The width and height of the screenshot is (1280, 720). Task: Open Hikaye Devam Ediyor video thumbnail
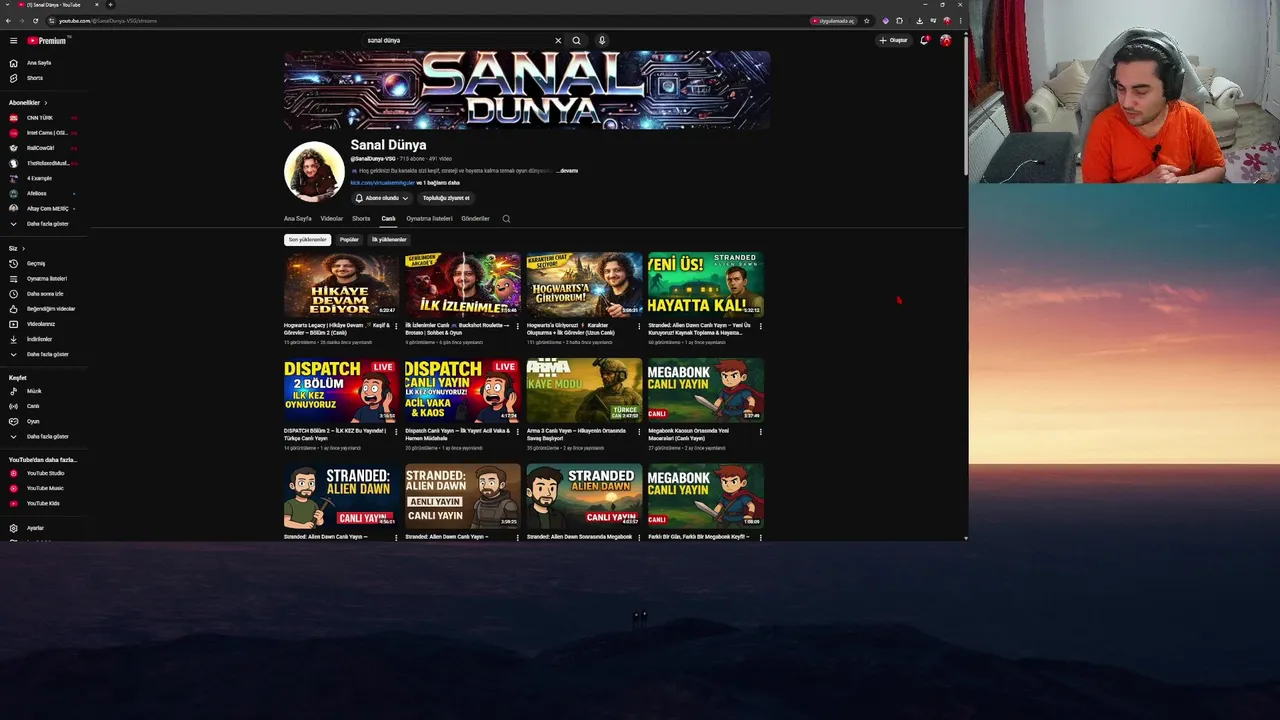coord(341,285)
